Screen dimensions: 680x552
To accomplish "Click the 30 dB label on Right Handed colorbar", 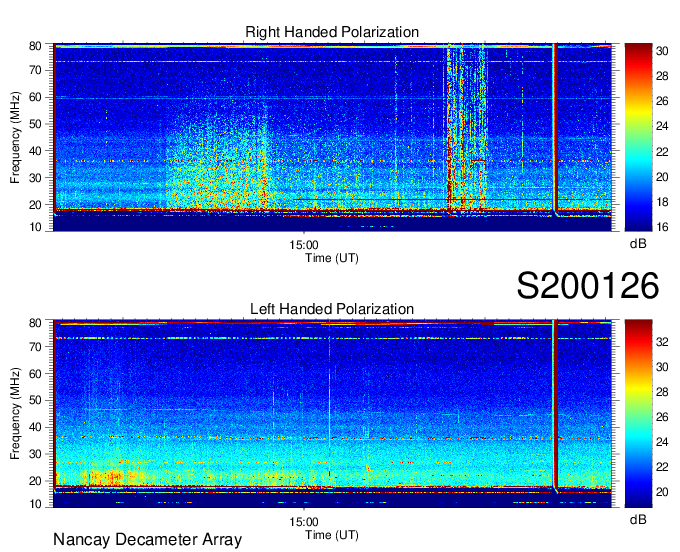I will tap(662, 51).
